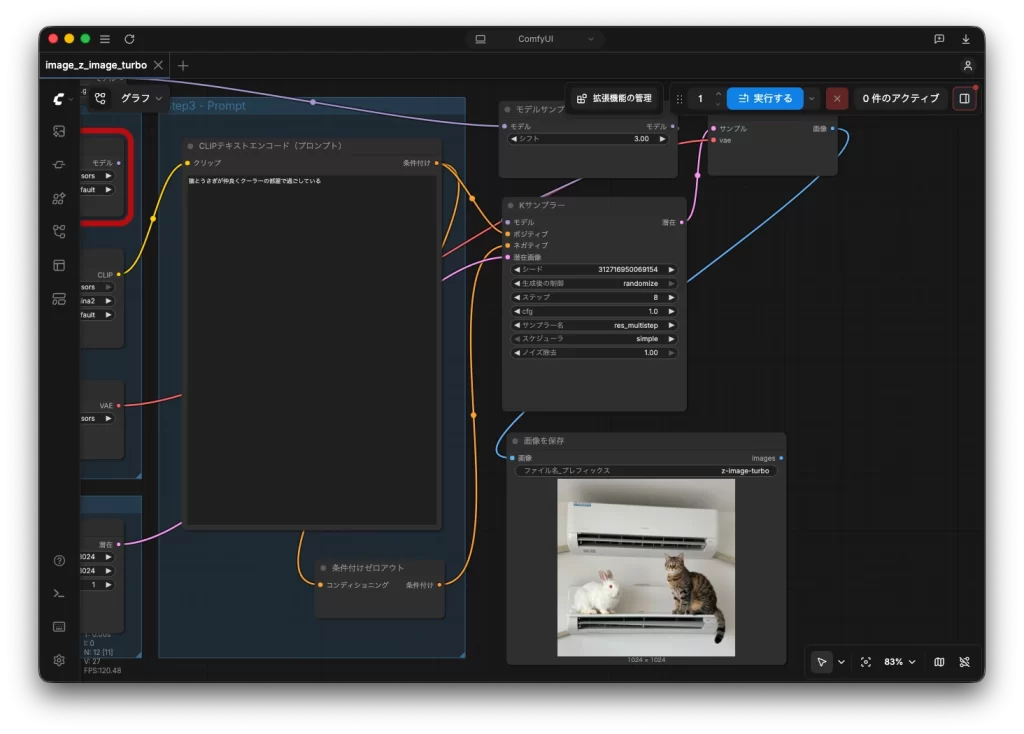The image size is (1024, 734).
Task: Toggle link visibility icon at bottom right
Action: 965,662
